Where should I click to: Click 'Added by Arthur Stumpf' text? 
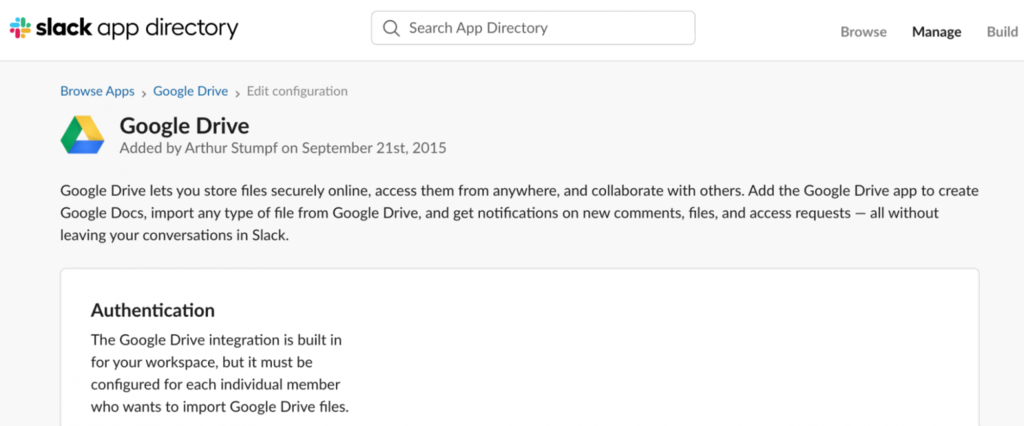point(199,148)
